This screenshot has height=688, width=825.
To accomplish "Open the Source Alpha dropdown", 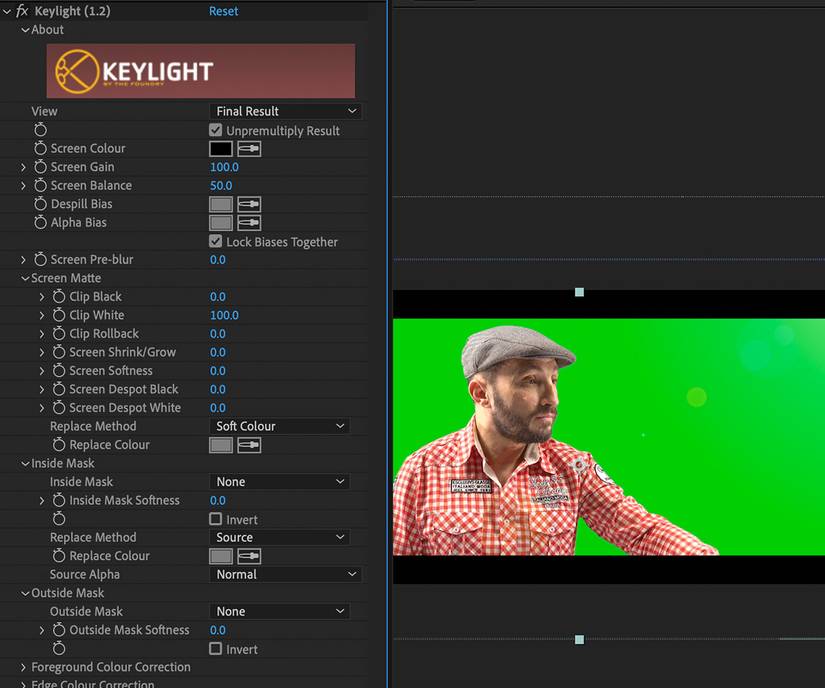I will [x=285, y=575].
